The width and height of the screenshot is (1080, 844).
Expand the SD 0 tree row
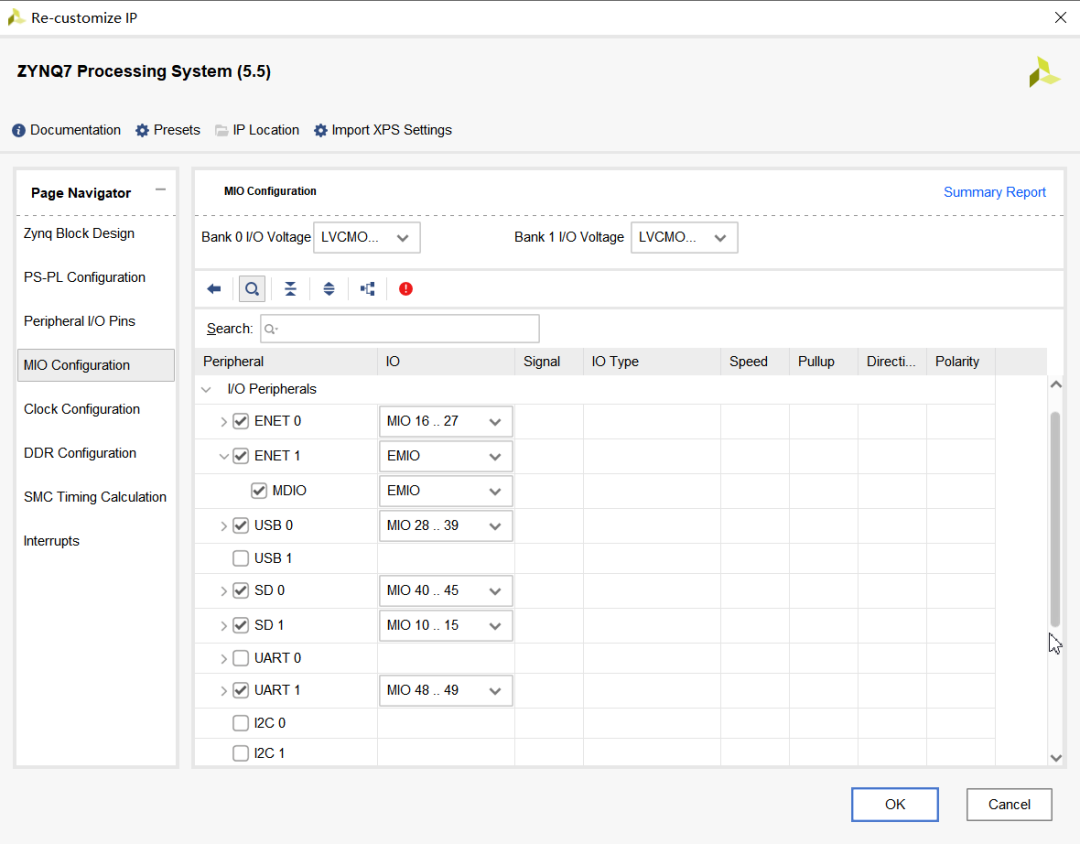[223, 591]
